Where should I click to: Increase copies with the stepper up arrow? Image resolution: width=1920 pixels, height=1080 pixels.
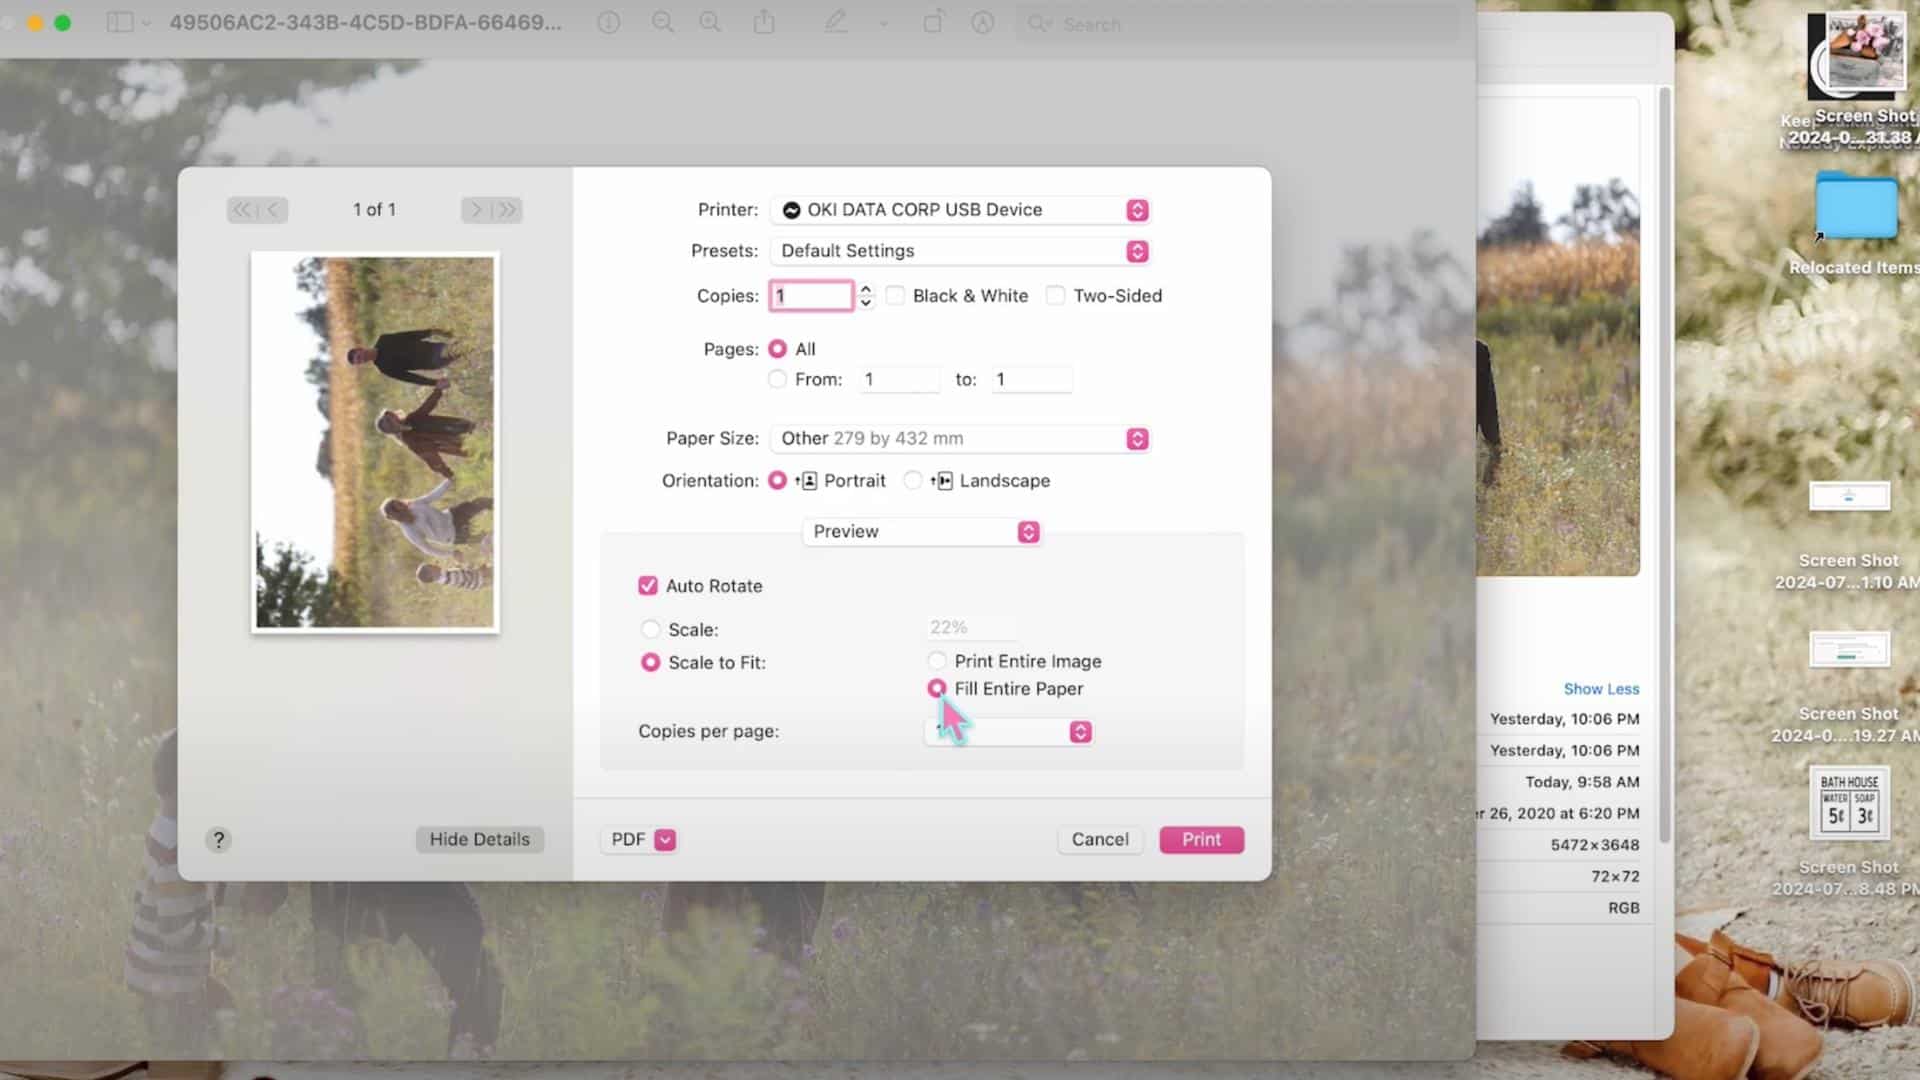[864, 289]
